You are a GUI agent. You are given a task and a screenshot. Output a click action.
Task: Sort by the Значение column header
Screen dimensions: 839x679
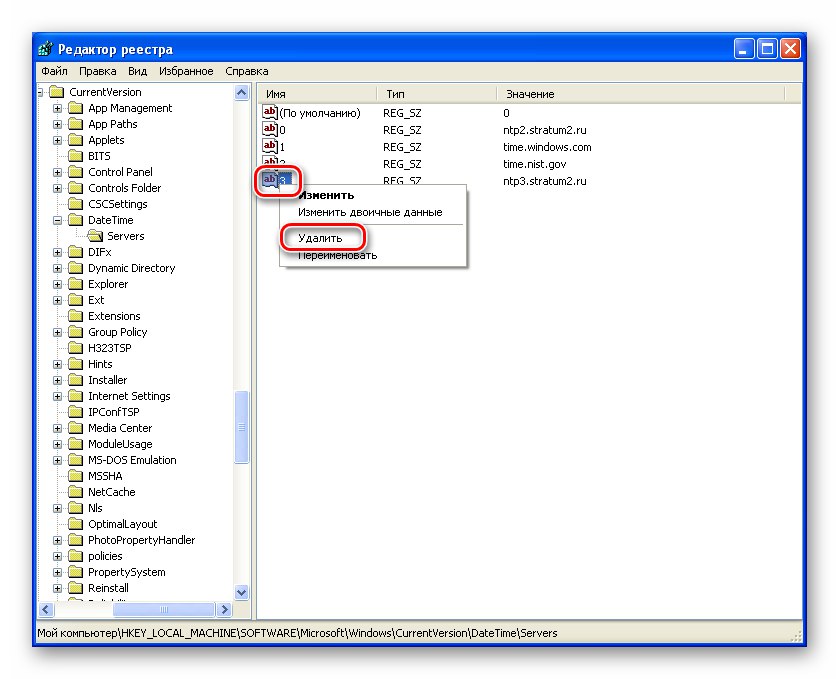pyautogui.click(x=641, y=94)
